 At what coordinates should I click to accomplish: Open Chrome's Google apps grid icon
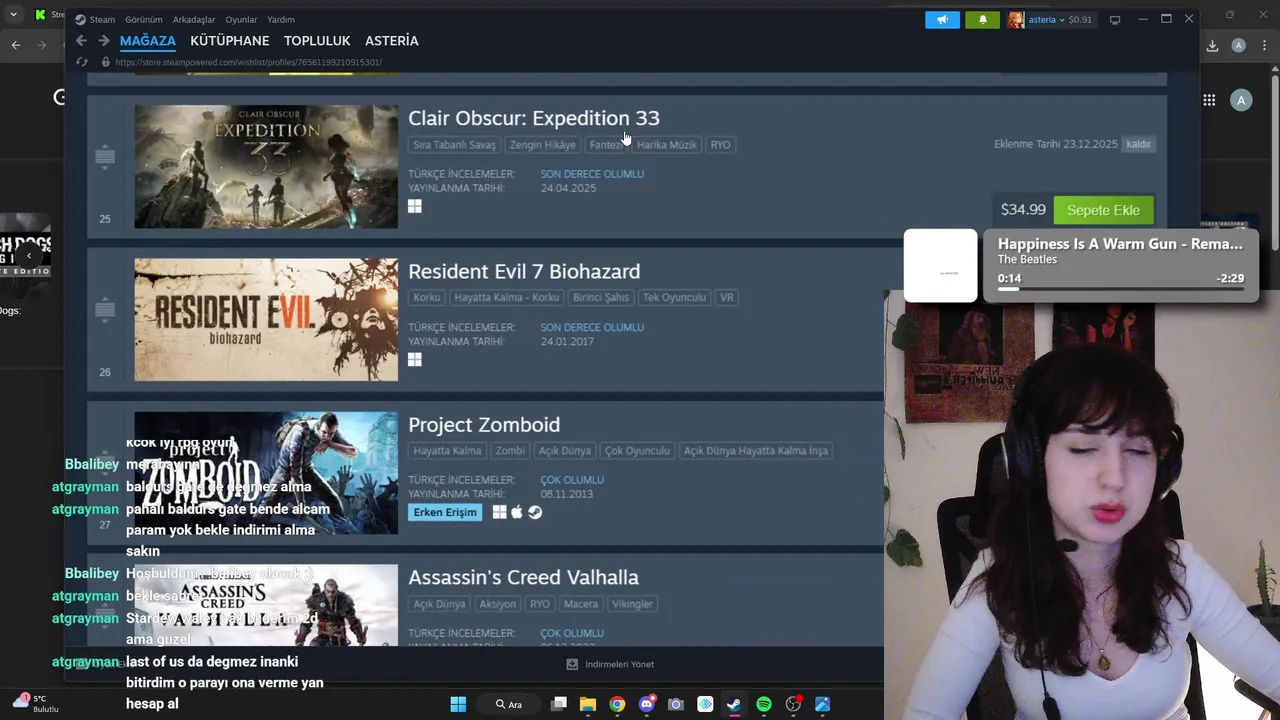coord(1209,100)
